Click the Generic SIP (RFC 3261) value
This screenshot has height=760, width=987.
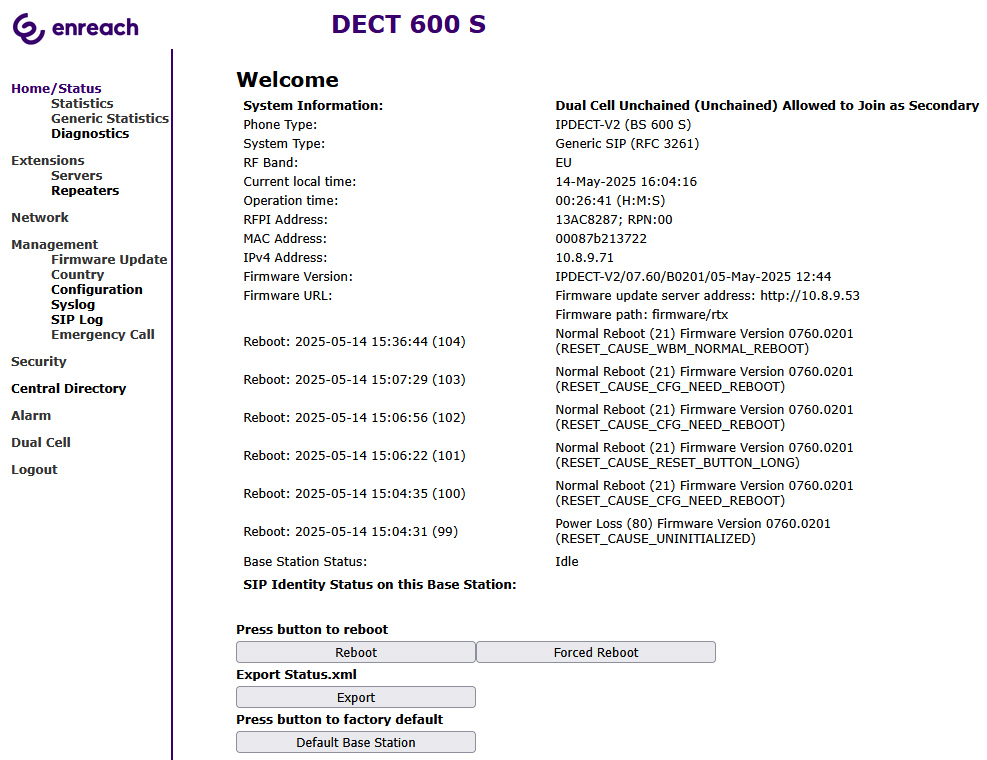[627, 144]
